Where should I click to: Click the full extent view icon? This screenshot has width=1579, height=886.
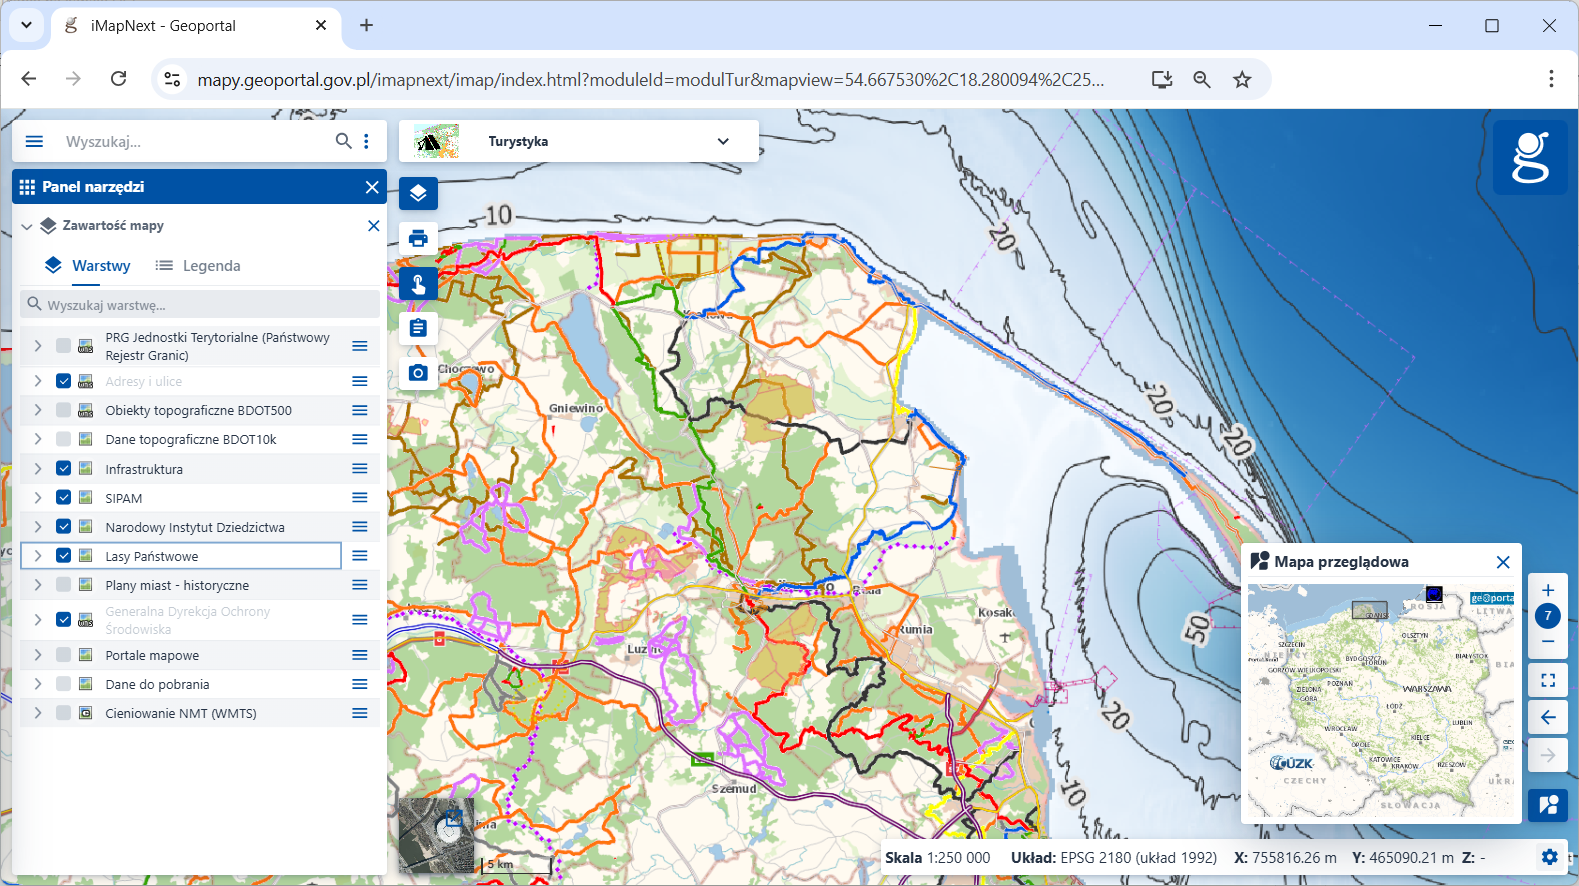[x=1547, y=680]
